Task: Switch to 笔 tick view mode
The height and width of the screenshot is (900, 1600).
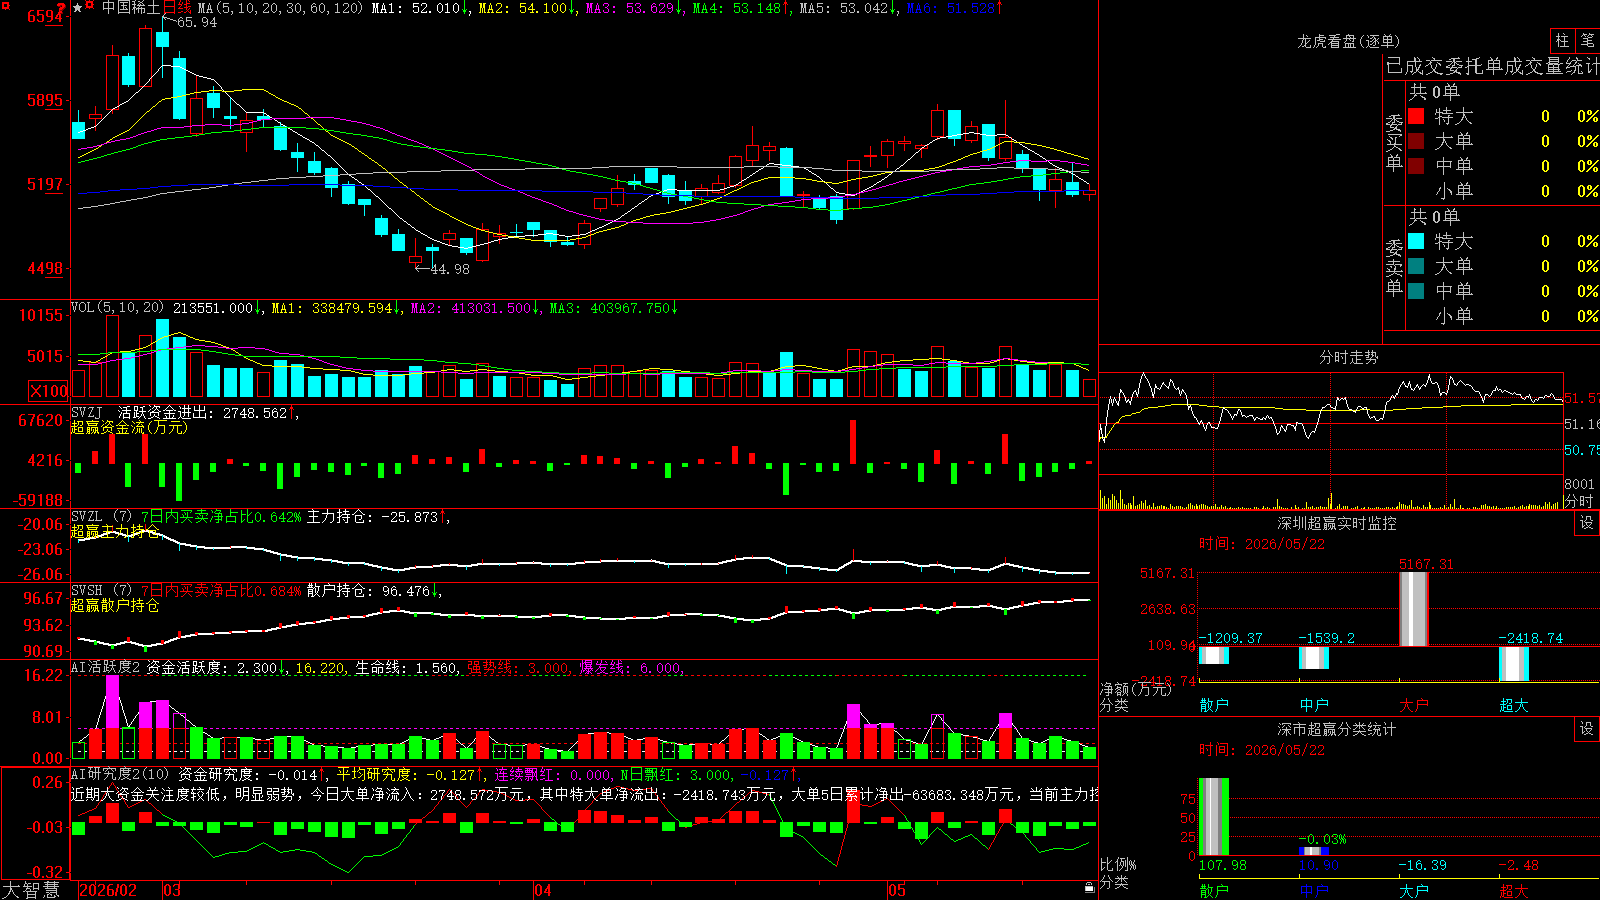Action: click(x=1587, y=41)
